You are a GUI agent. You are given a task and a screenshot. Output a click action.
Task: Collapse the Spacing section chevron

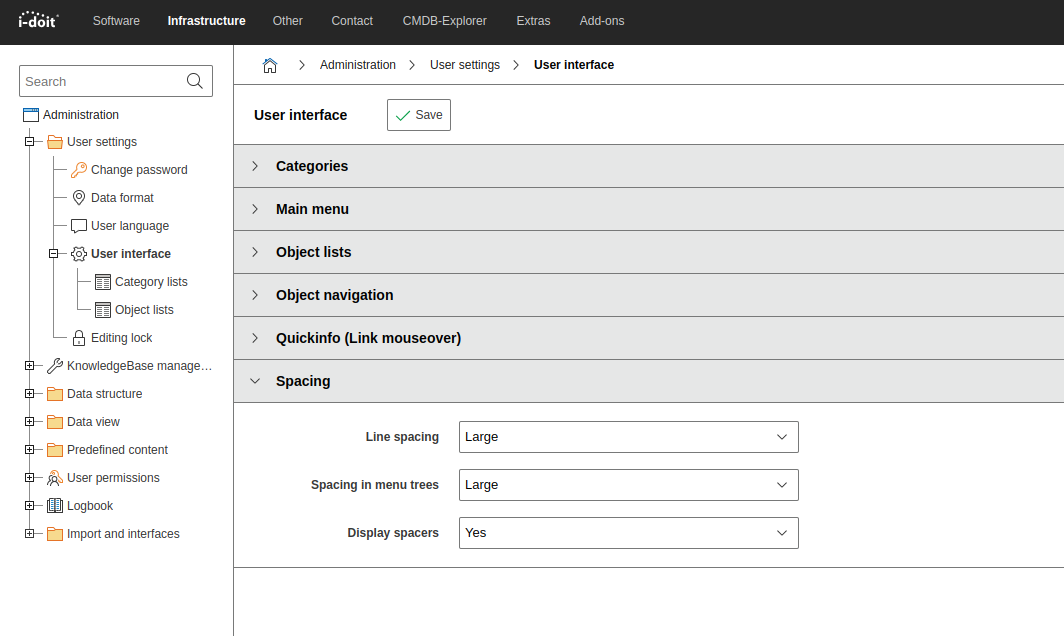point(255,381)
